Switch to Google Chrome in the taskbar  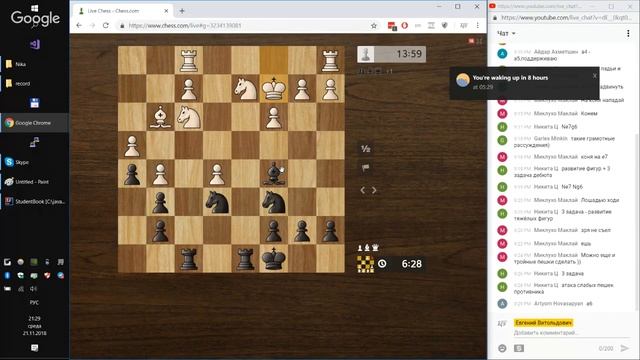(x=35, y=123)
